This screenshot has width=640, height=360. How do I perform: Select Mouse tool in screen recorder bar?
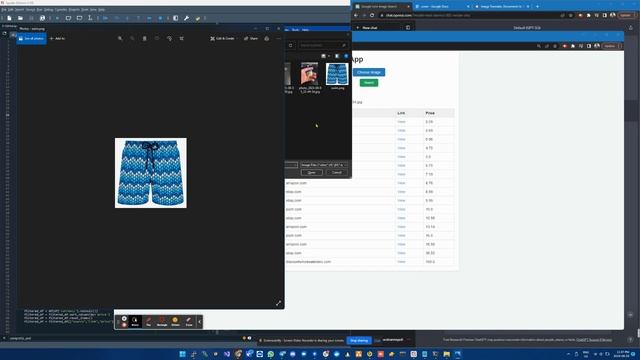point(135,322)
